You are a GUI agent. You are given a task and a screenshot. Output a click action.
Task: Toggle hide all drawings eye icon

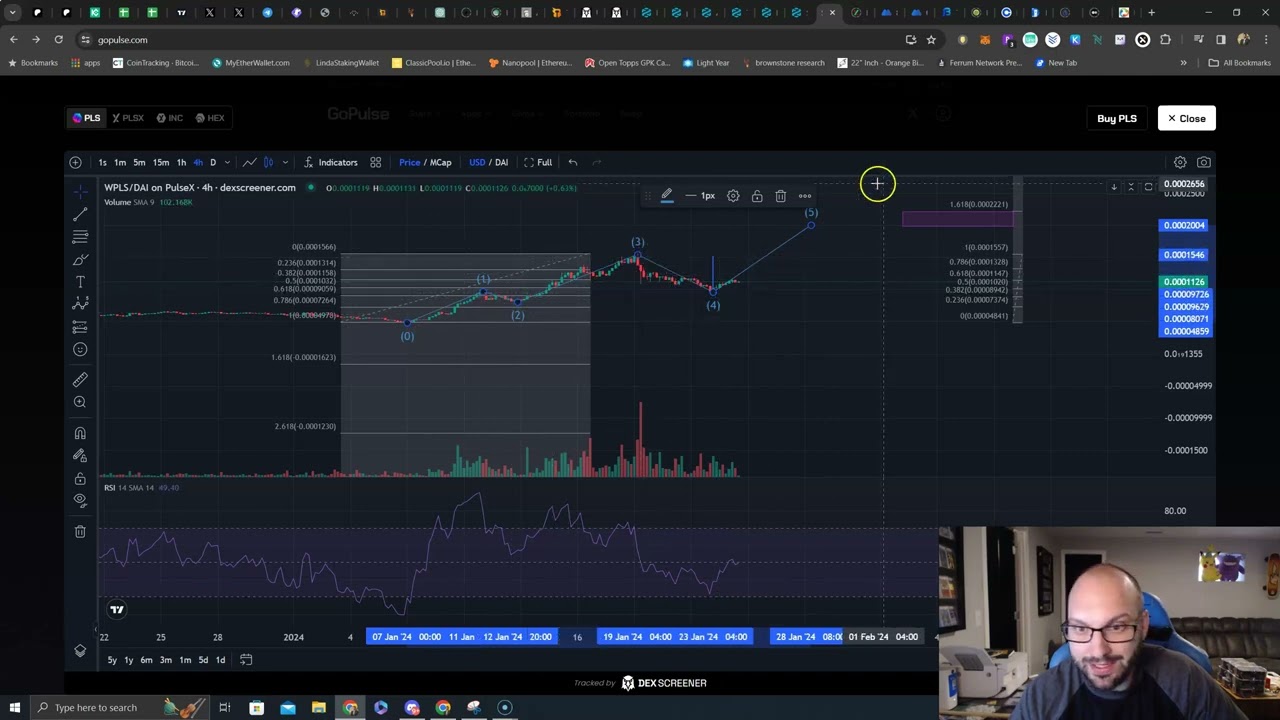click(80, 500)
